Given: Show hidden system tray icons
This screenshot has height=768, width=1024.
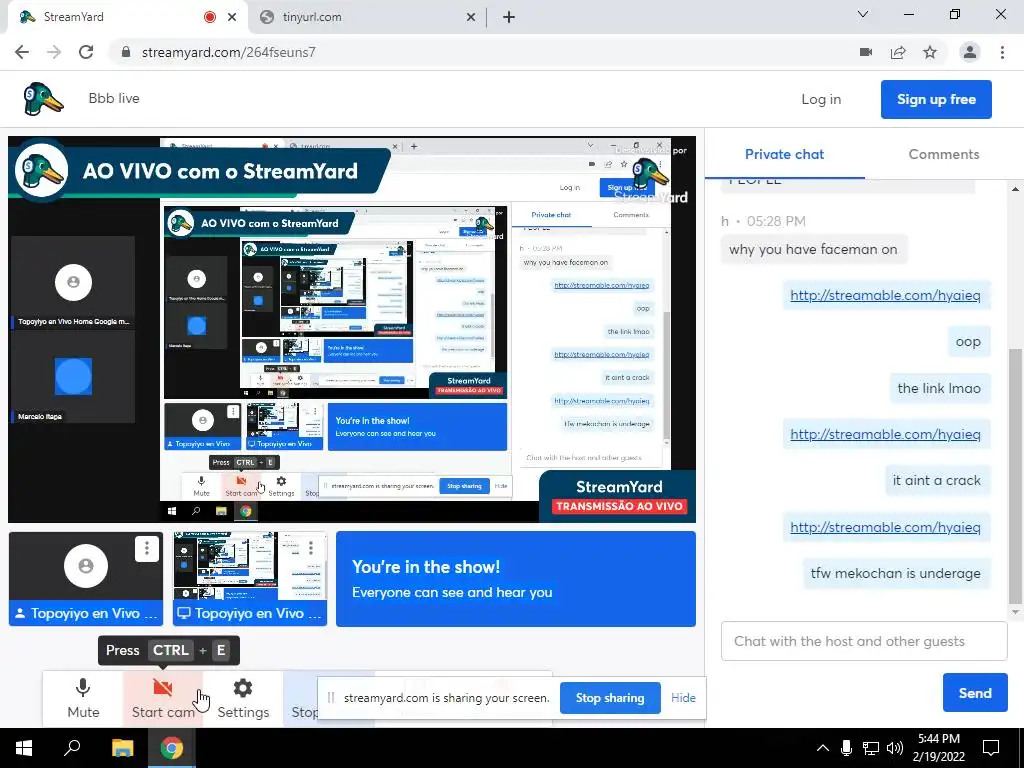Looking at the screenshot, I should pos(823,748).
